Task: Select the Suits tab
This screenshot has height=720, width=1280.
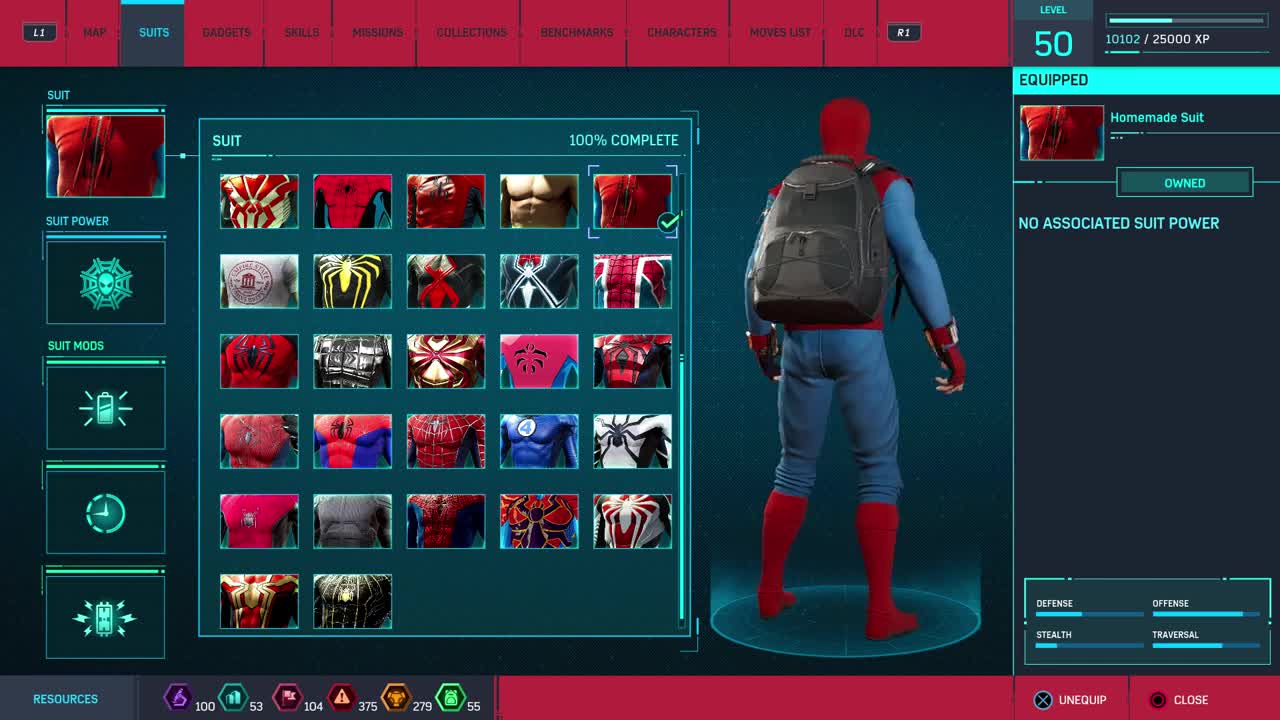Action: (154, 33)
